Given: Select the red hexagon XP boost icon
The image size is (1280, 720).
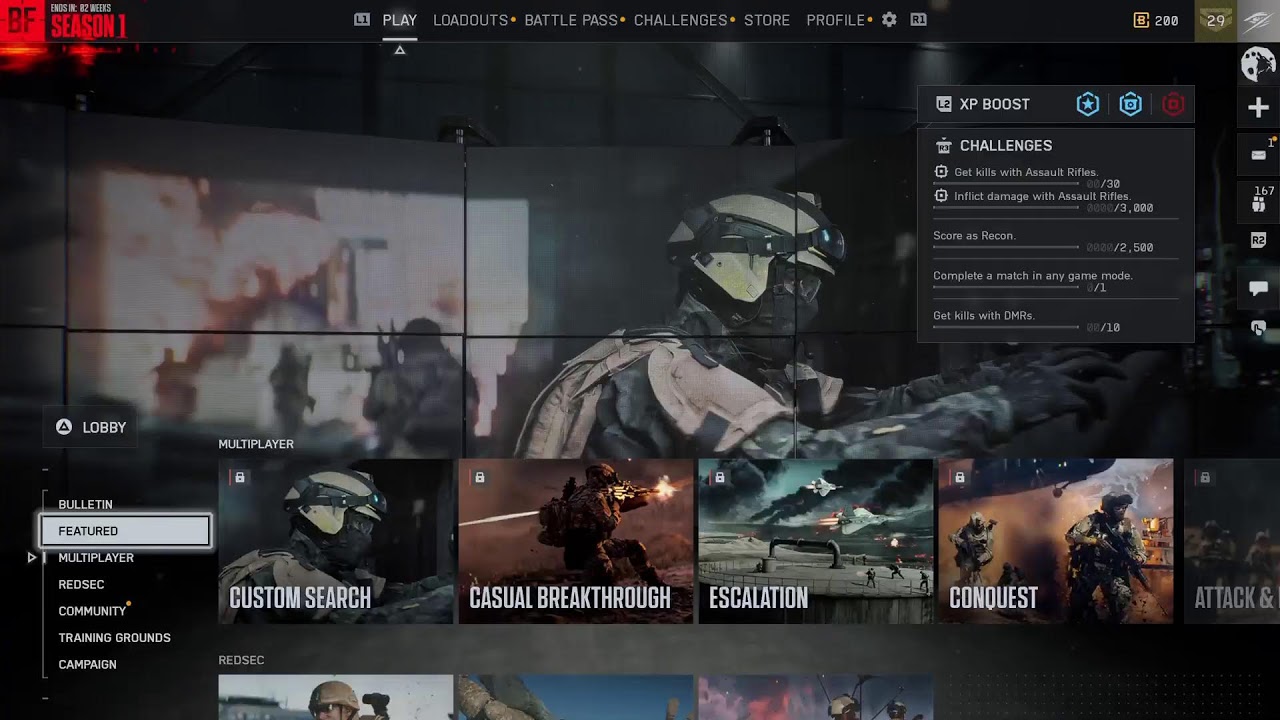Looking at the screenshot, I should 1173,104.
